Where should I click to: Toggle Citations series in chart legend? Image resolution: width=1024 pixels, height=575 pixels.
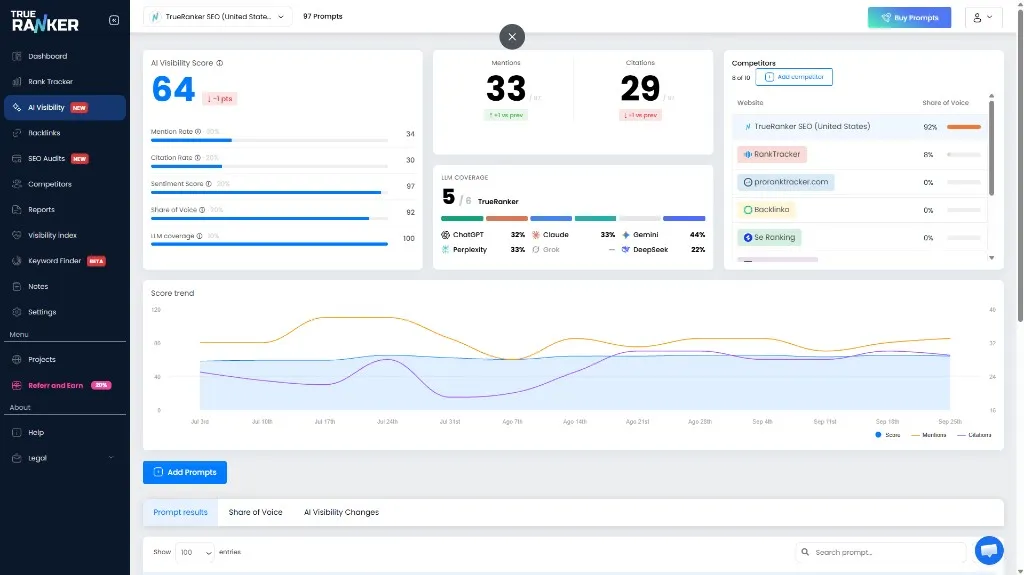pos(974,435)
